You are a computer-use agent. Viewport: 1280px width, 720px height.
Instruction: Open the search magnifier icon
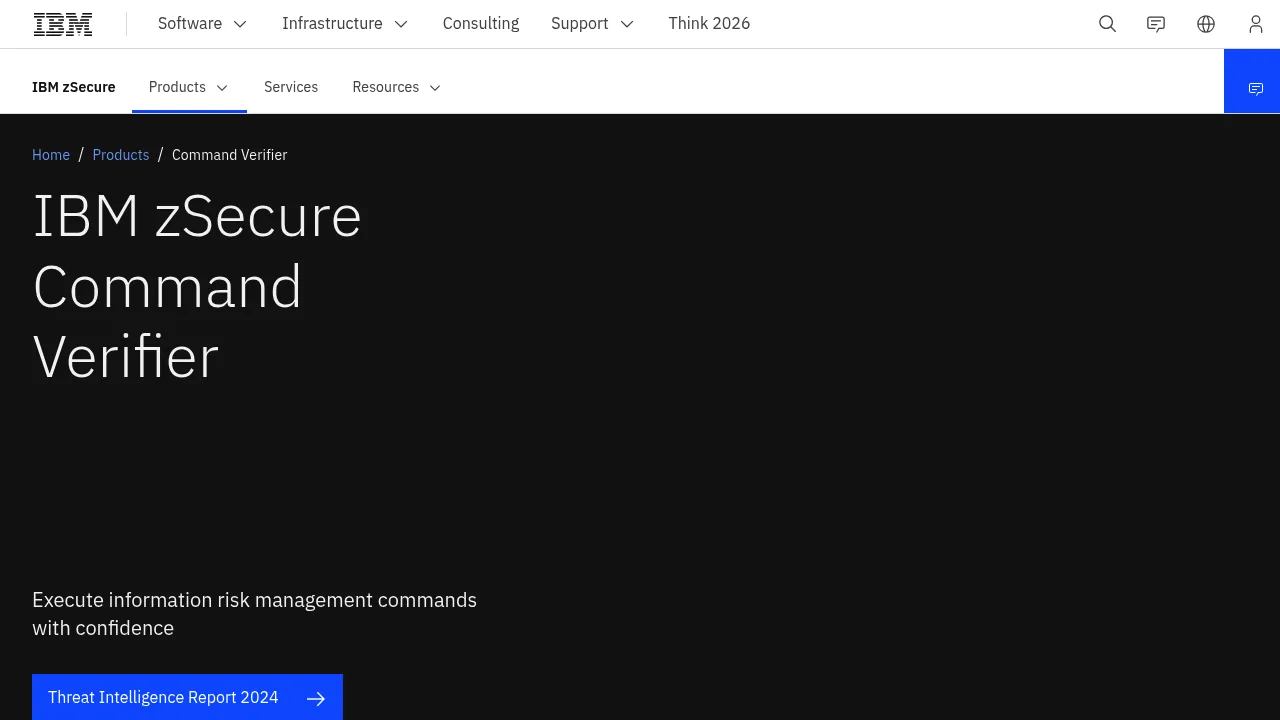click(1107, 24)
